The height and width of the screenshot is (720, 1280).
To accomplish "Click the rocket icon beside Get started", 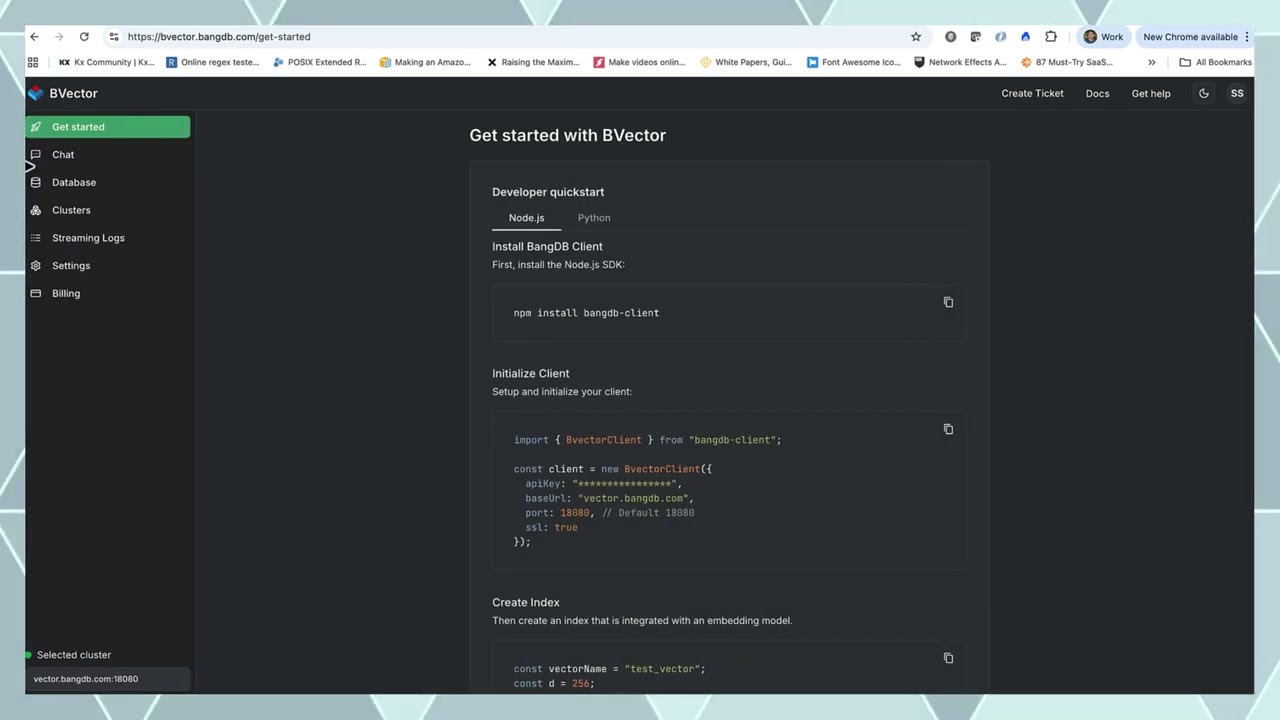I will (36, 127).
